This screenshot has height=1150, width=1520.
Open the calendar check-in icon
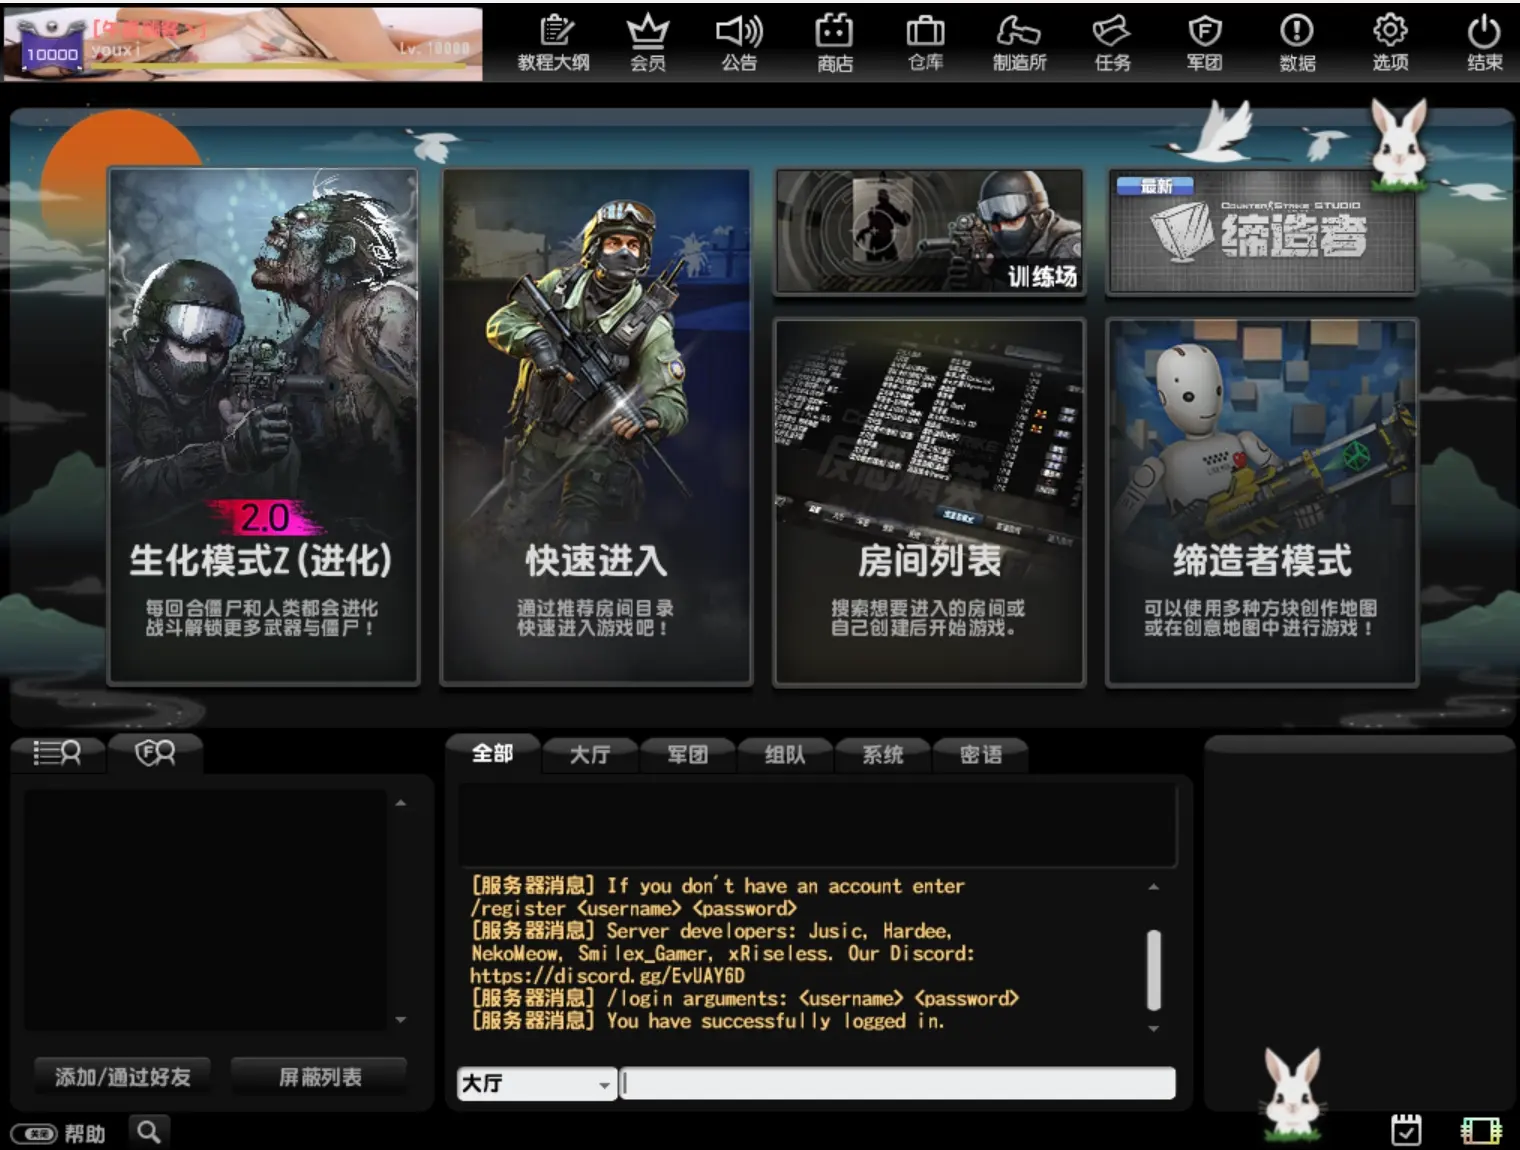(x=1406, y=1129)
